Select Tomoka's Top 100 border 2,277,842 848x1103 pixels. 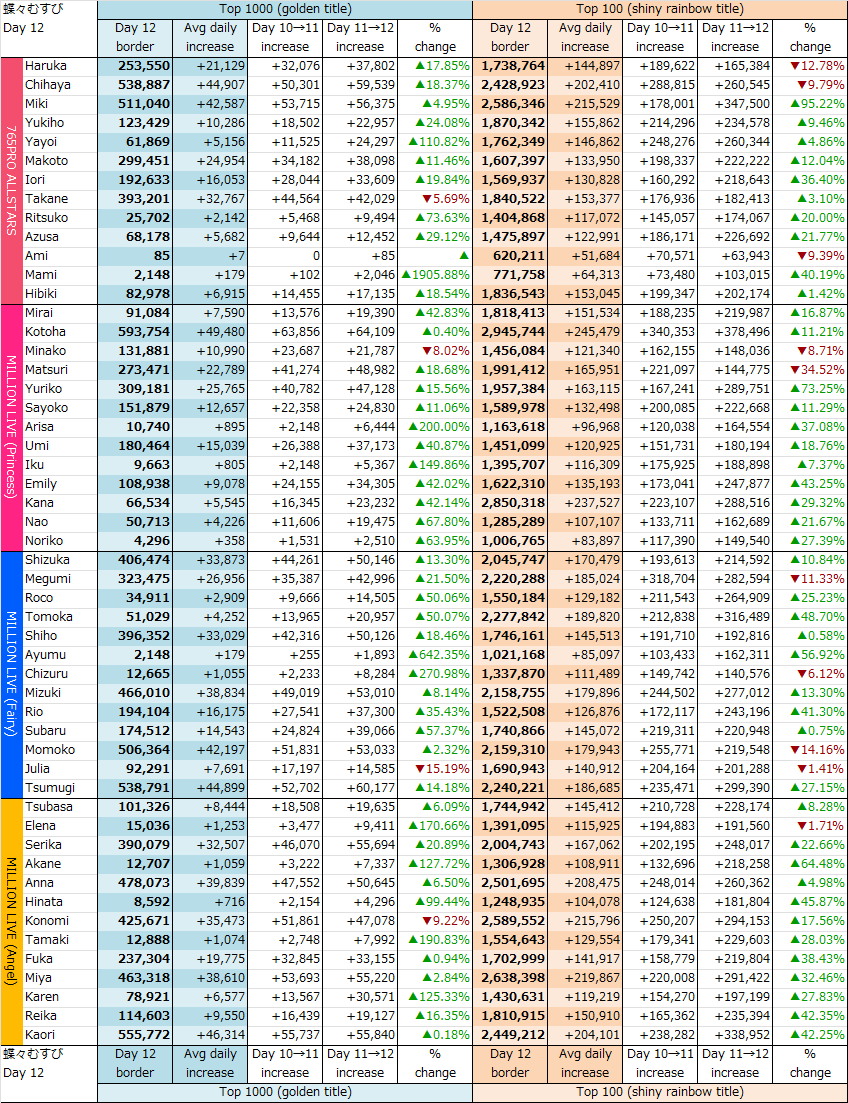pos(510,617)
